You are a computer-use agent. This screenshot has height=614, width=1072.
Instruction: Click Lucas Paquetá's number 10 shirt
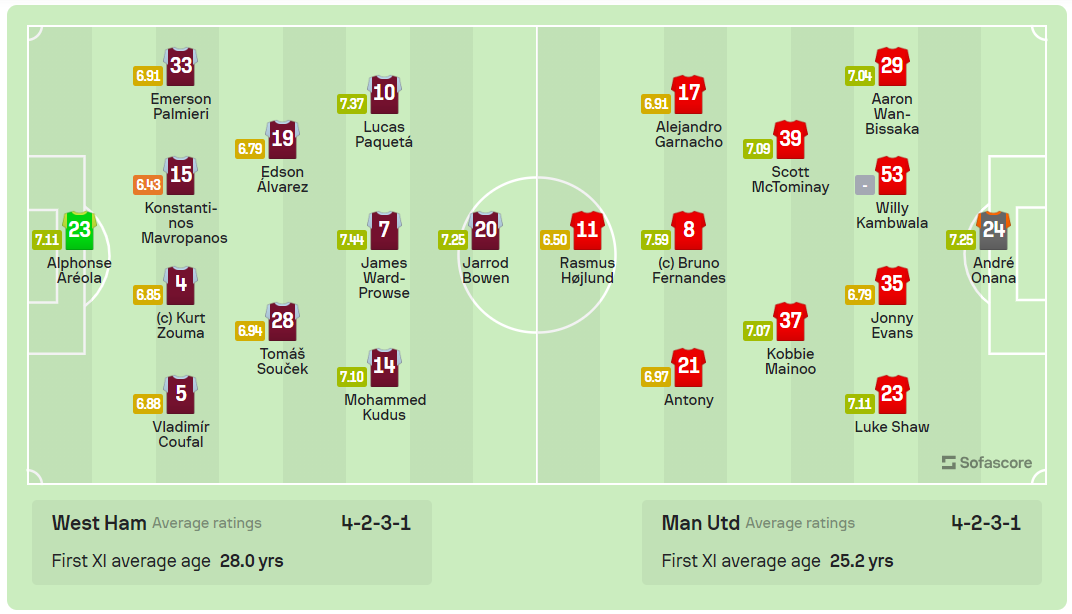(384, 95)
